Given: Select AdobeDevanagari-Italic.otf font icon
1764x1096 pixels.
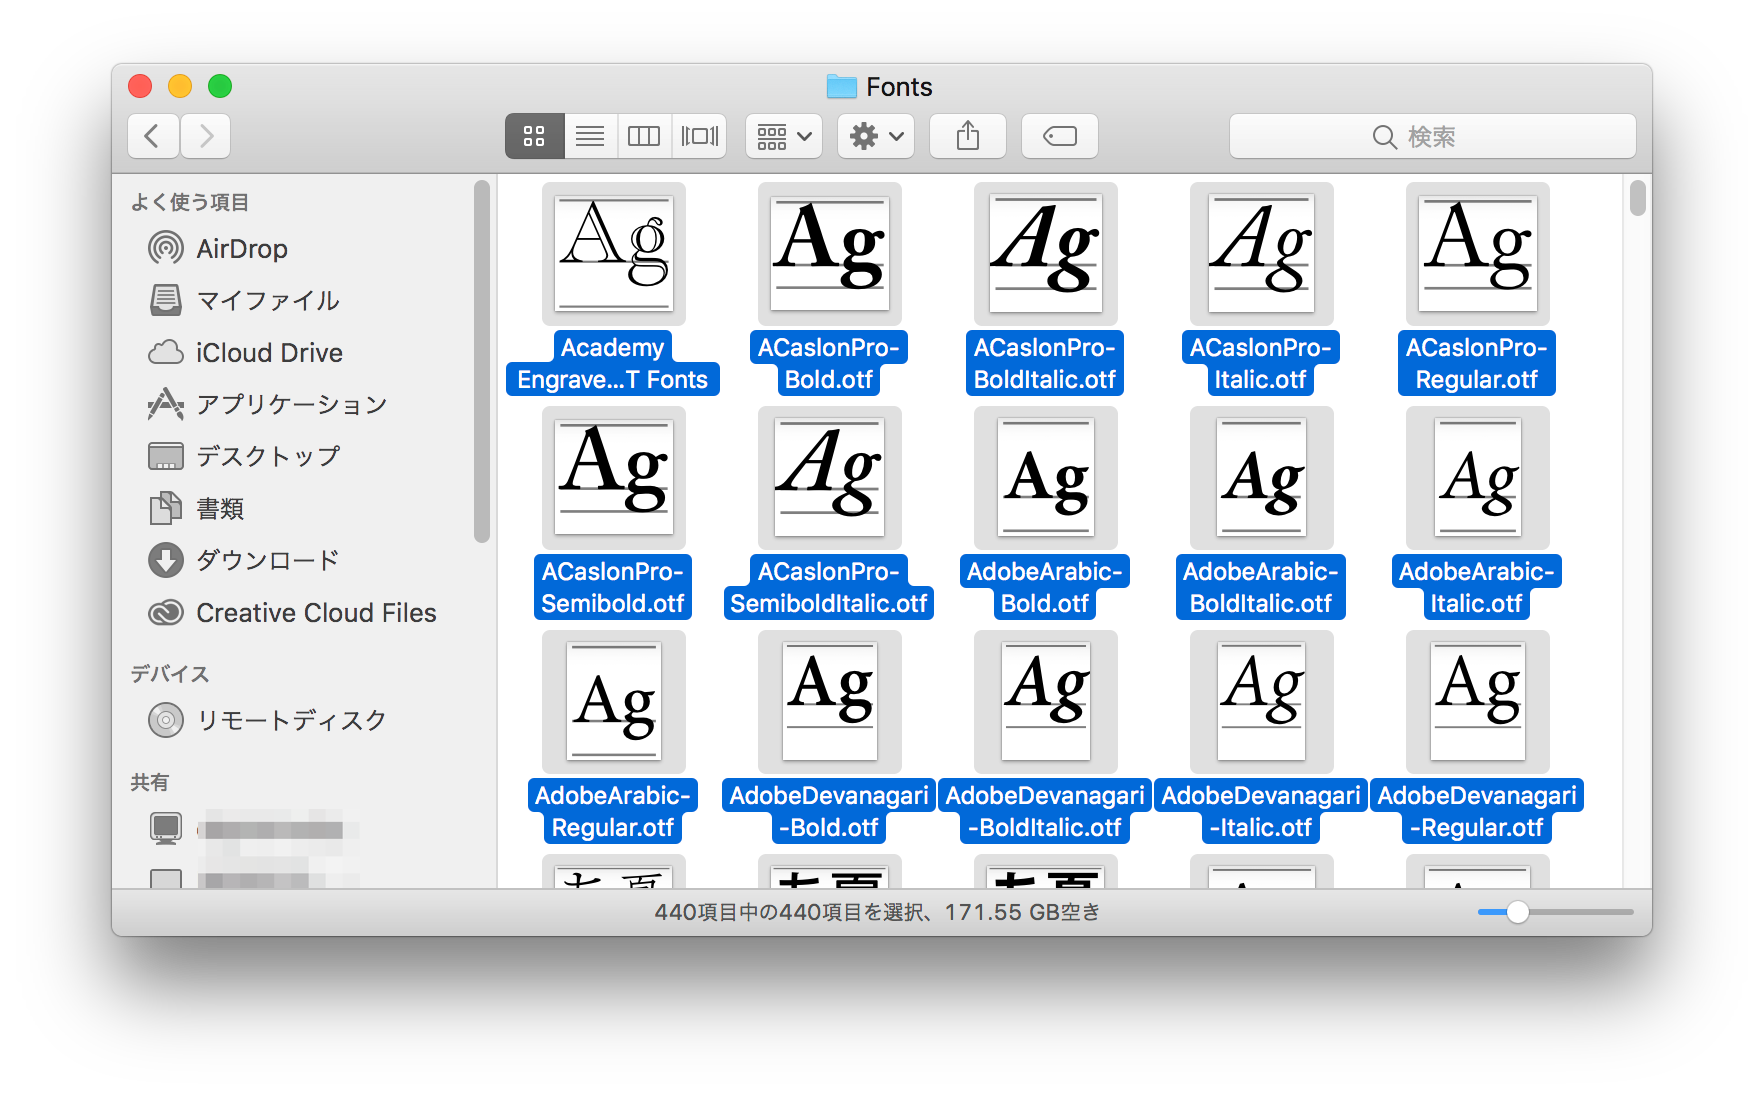Looking at the screenshot, I should pos(1262,702).
